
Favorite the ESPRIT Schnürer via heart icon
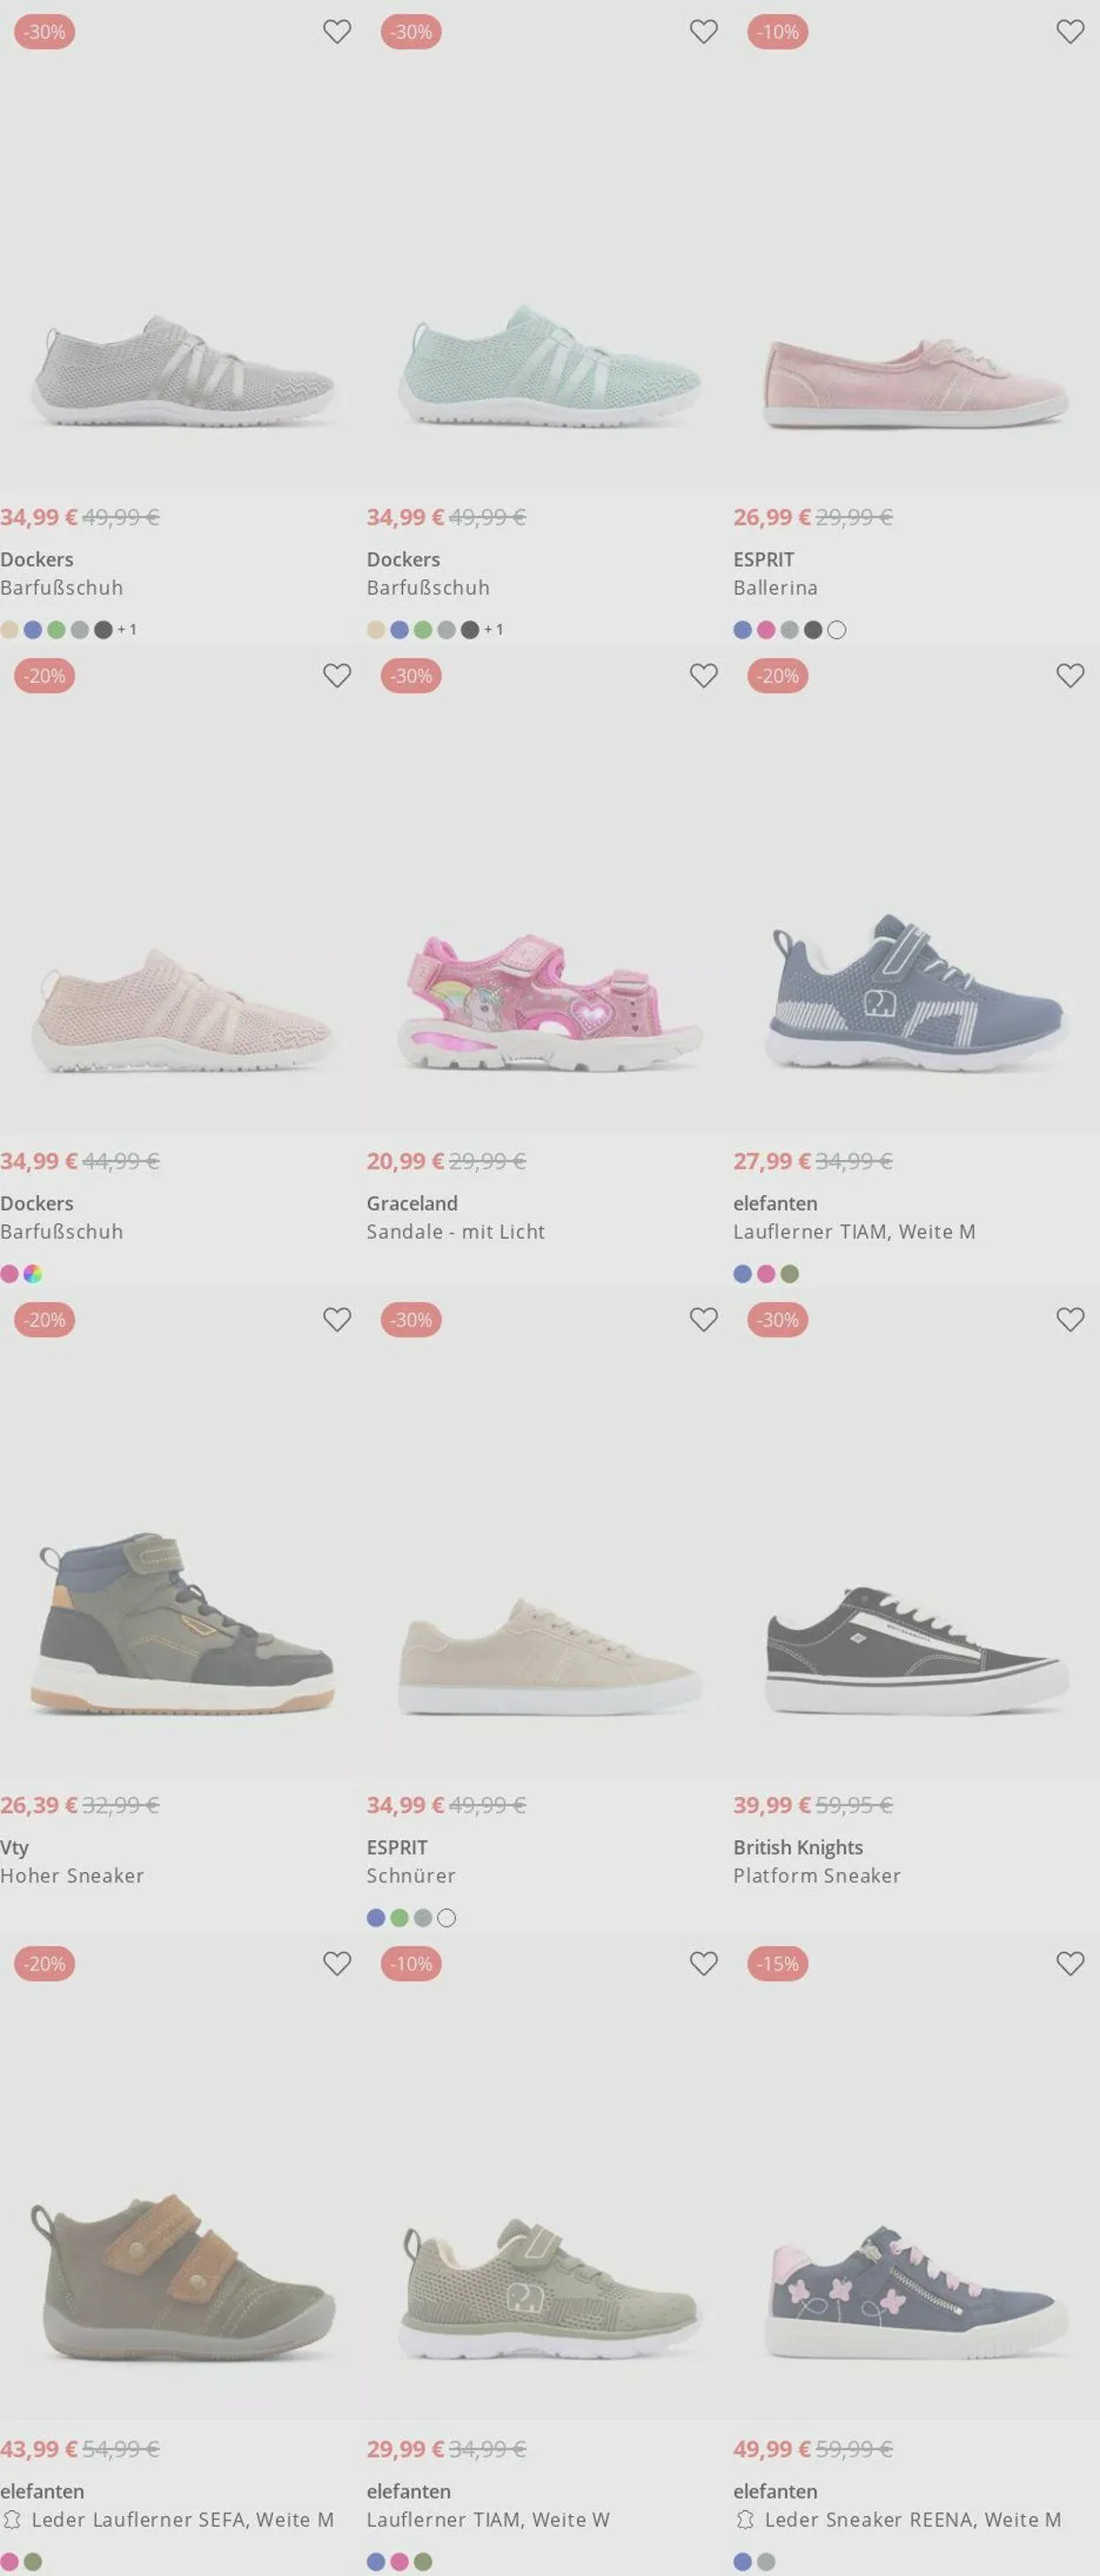point(704,1320)
